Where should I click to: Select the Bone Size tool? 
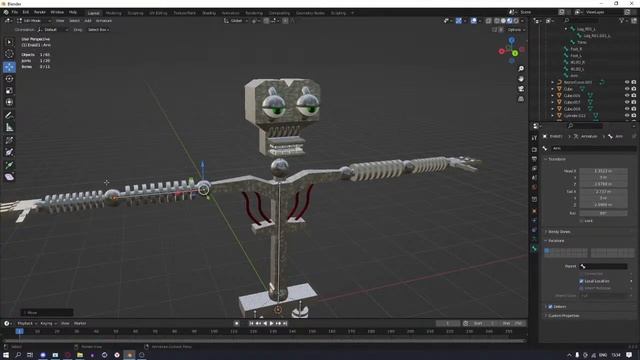[9, 152]
